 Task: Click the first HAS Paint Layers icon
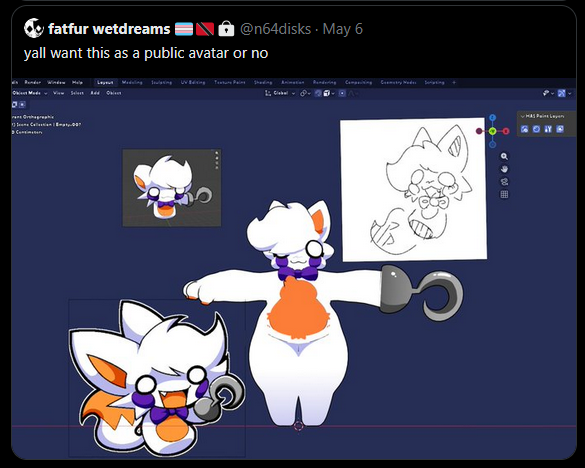click(x=525, y=129)
